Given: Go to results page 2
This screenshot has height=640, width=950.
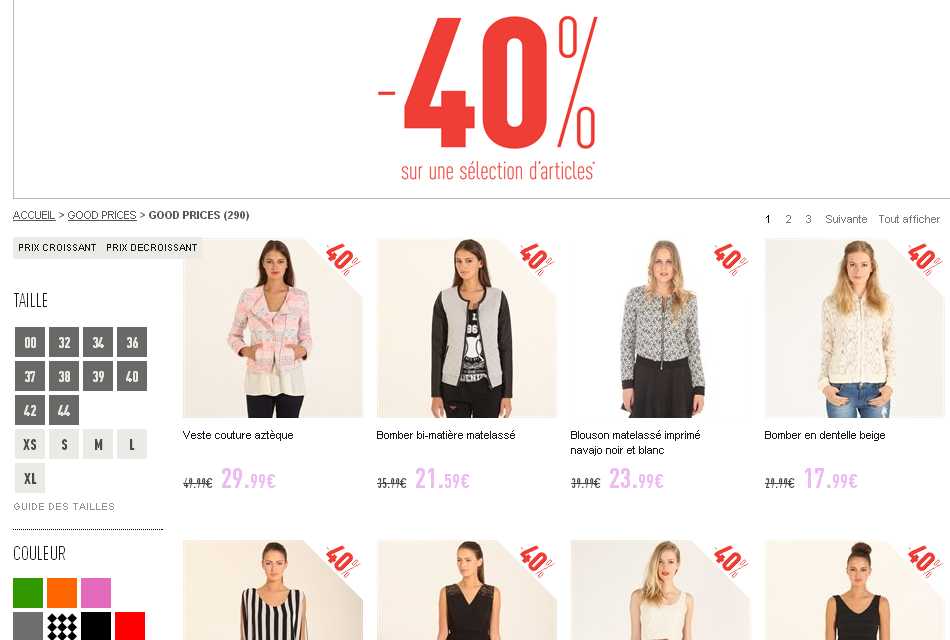Looking at the screenshot, I should pyautogui.click(x=788, y=219).
